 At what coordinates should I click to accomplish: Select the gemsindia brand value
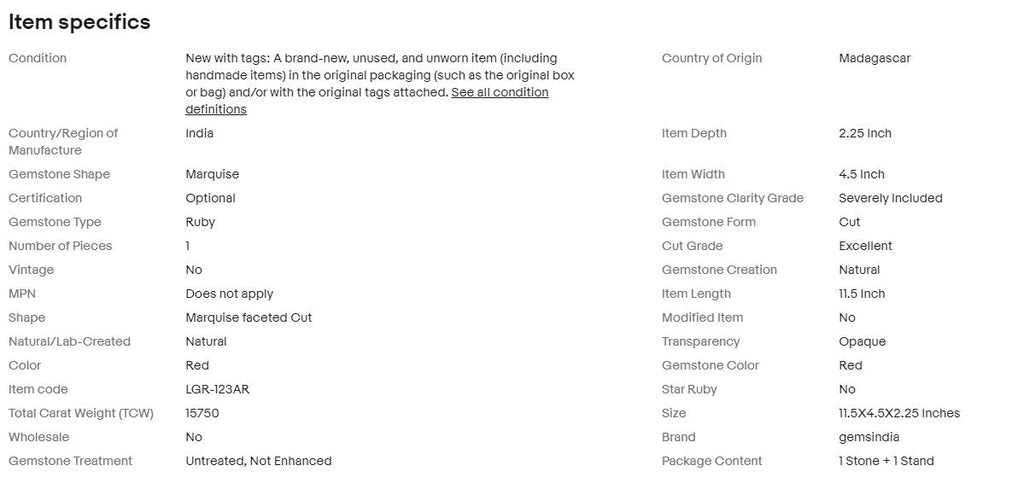coord(869,437)
